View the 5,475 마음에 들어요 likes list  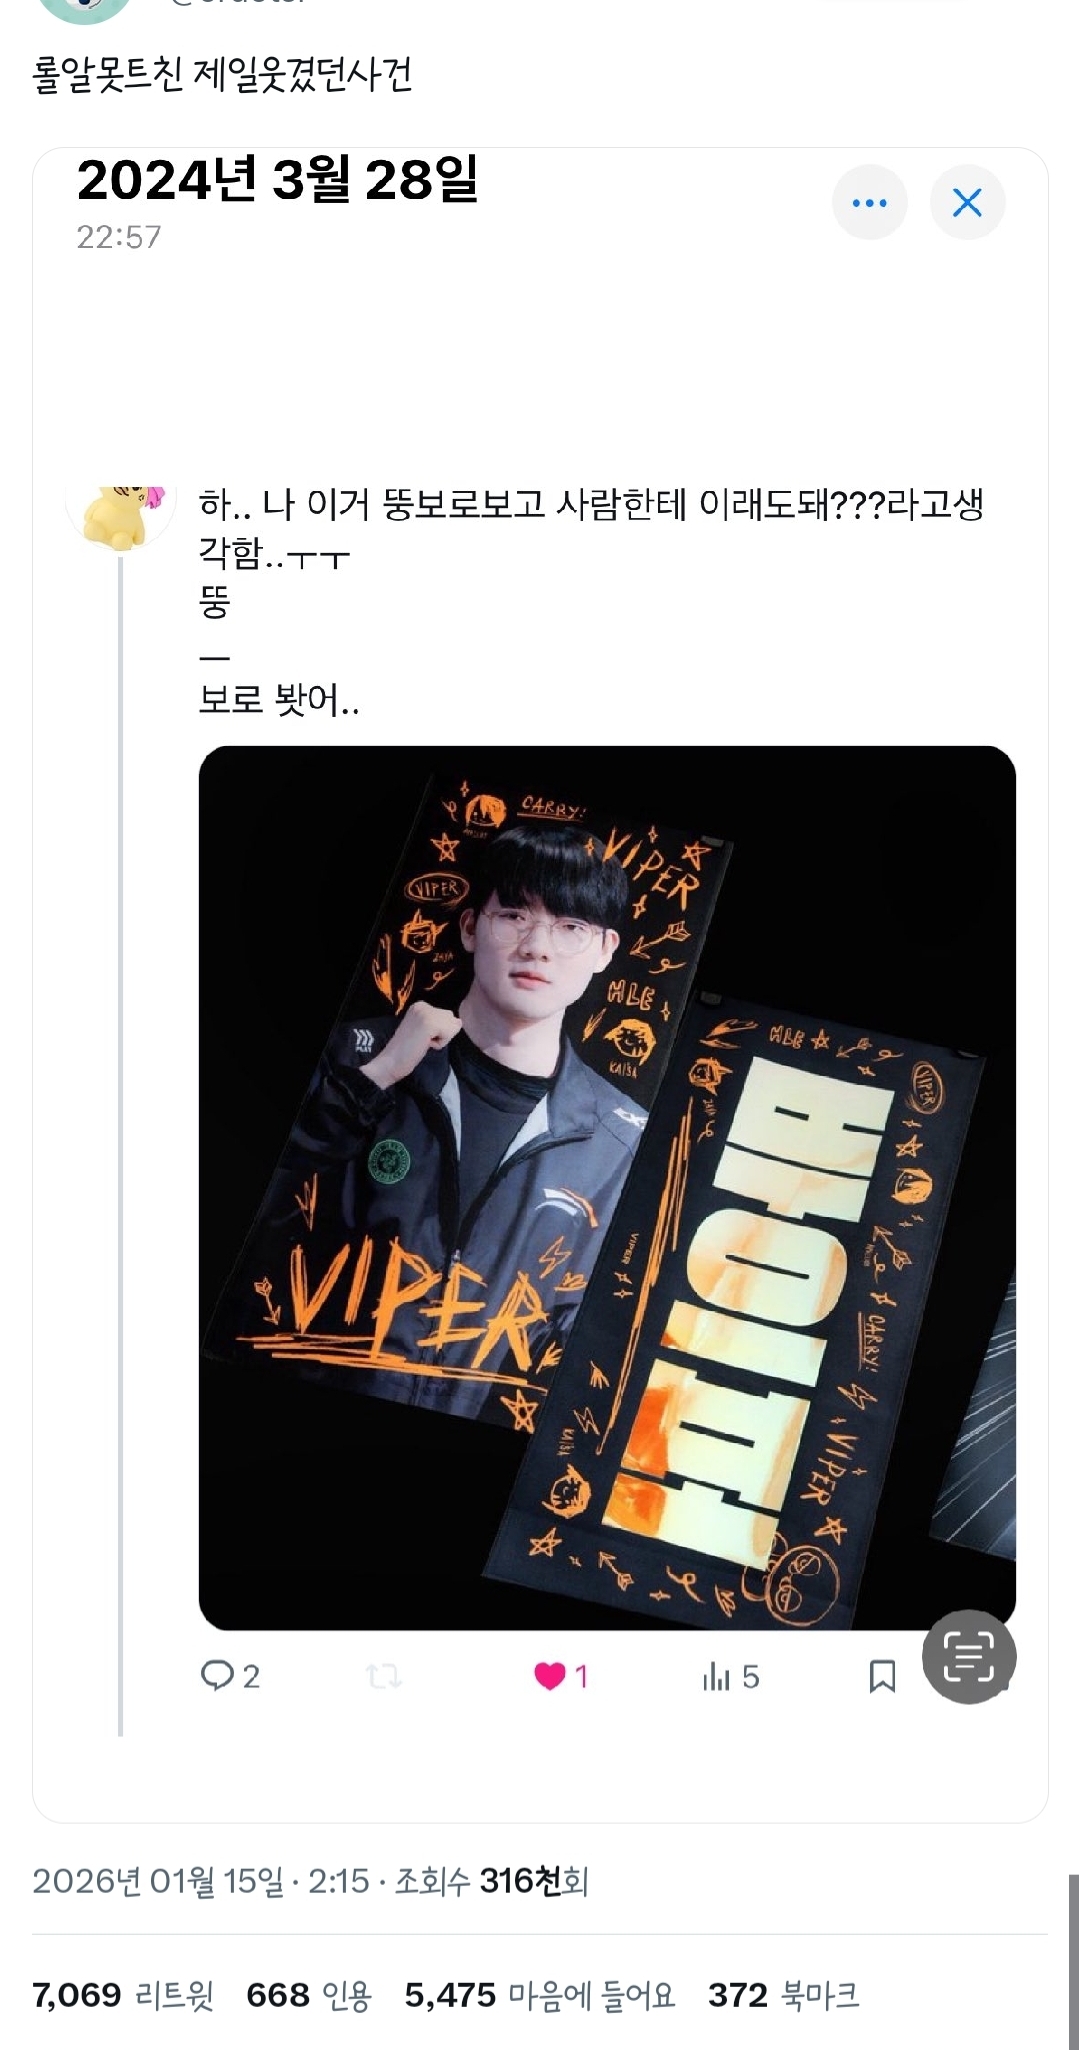tap(540, 1995)
